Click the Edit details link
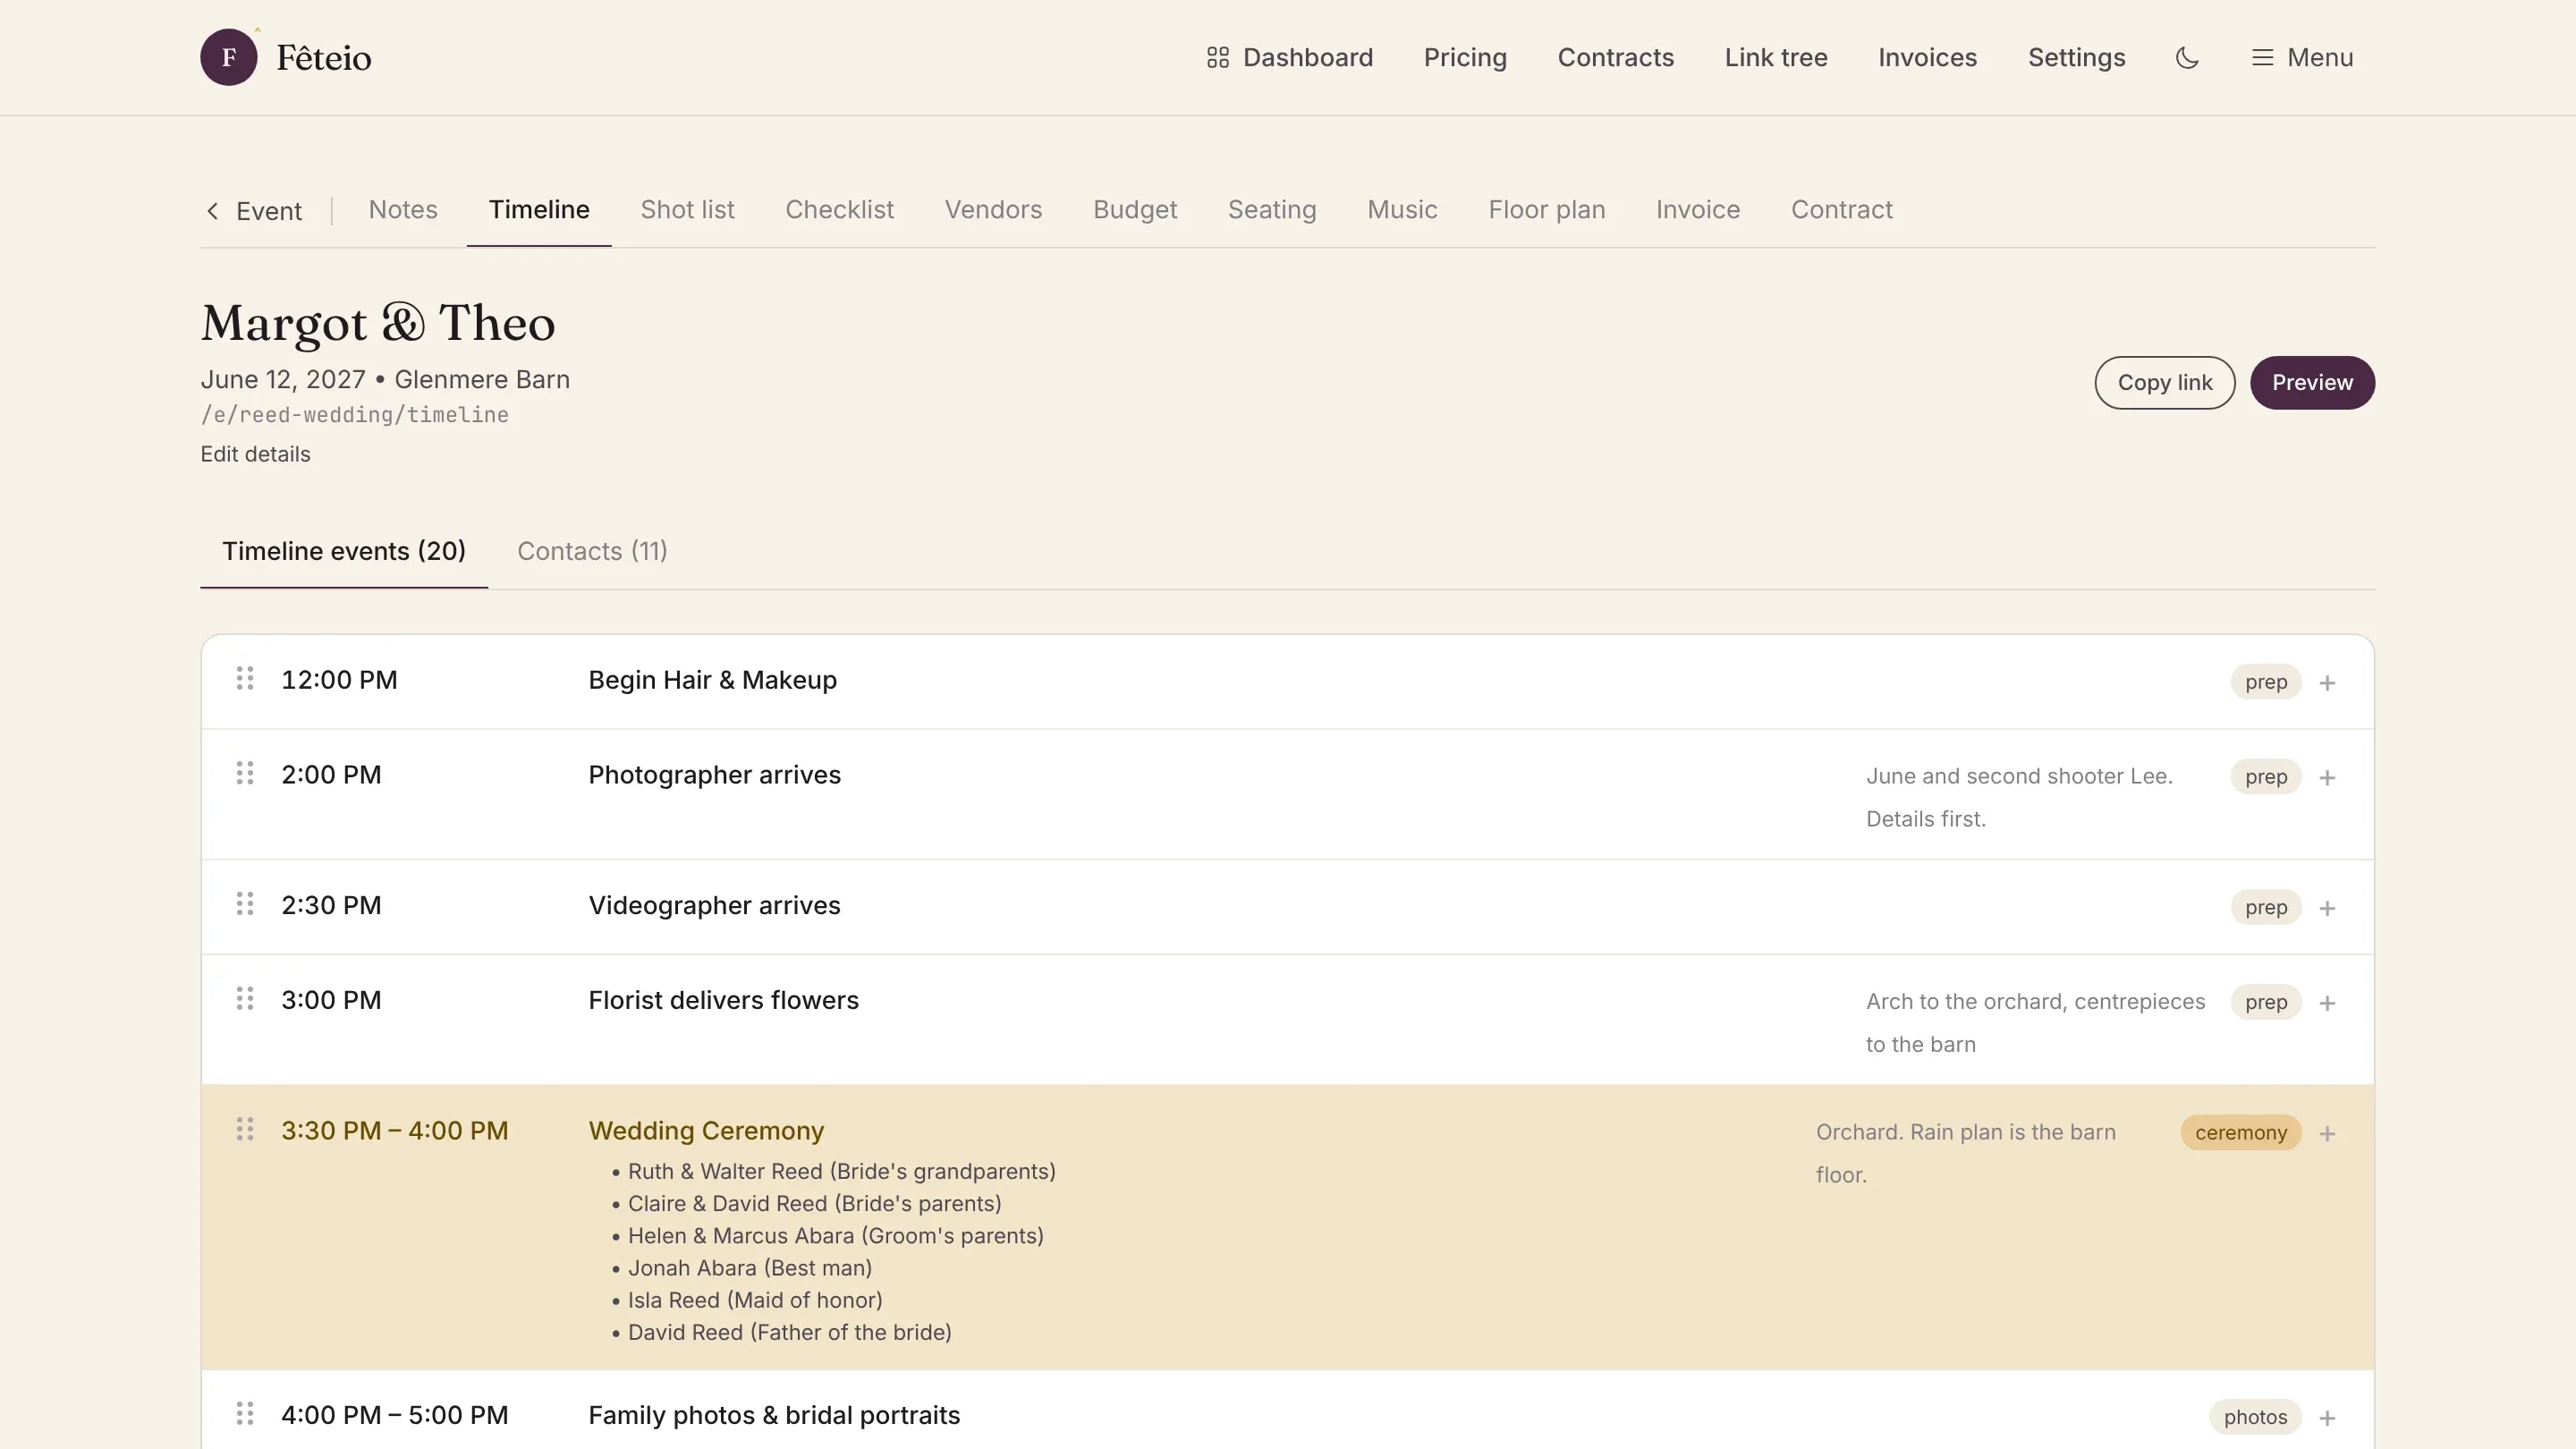Viewport: 2576px width, 1449px height. point(255,454)
